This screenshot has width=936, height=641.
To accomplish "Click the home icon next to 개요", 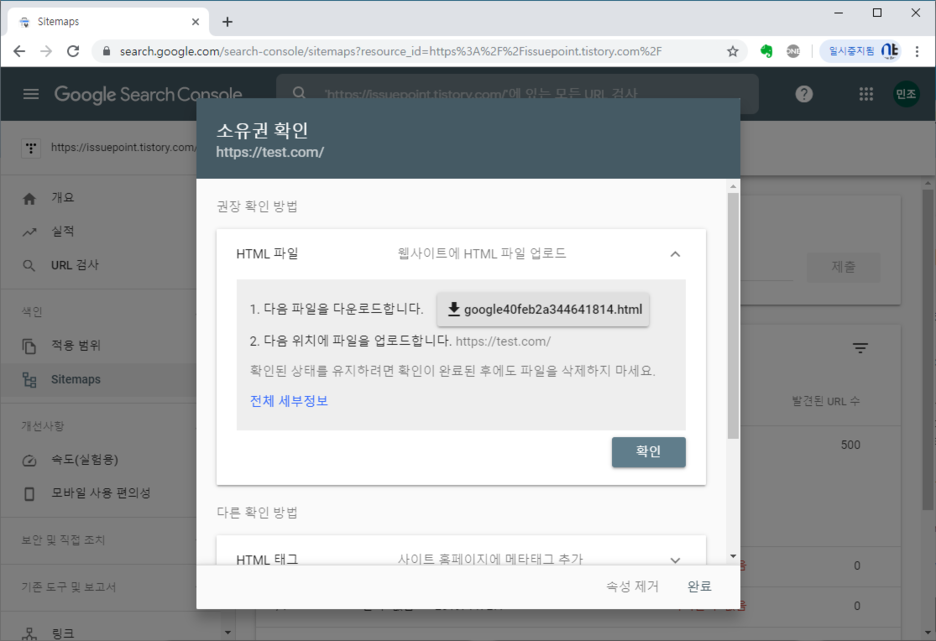I will (29, 198).
